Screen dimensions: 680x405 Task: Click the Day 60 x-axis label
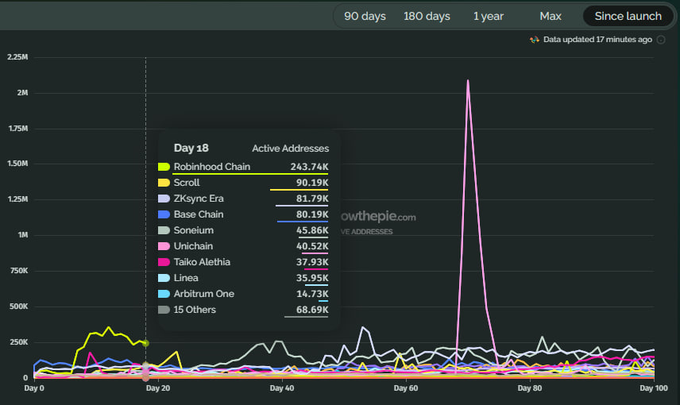(406, 388)
